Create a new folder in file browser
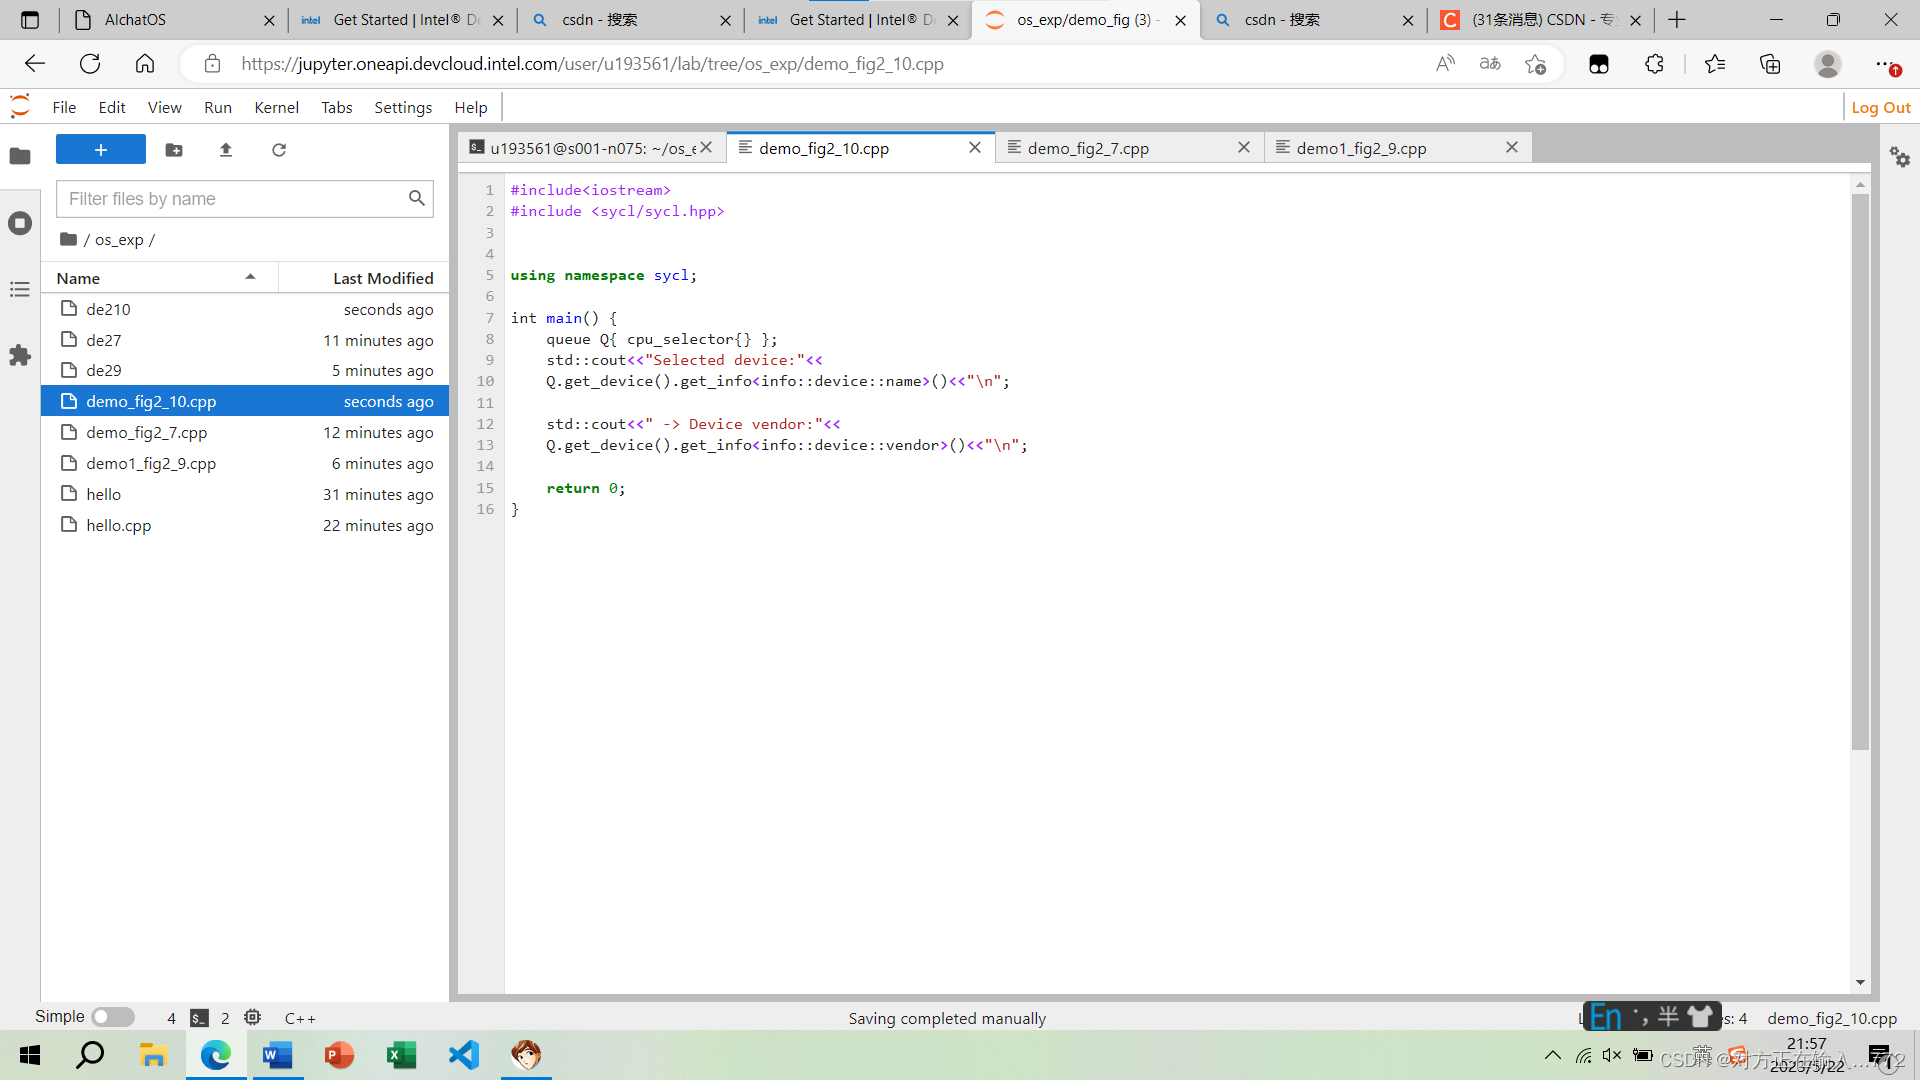 174,150
